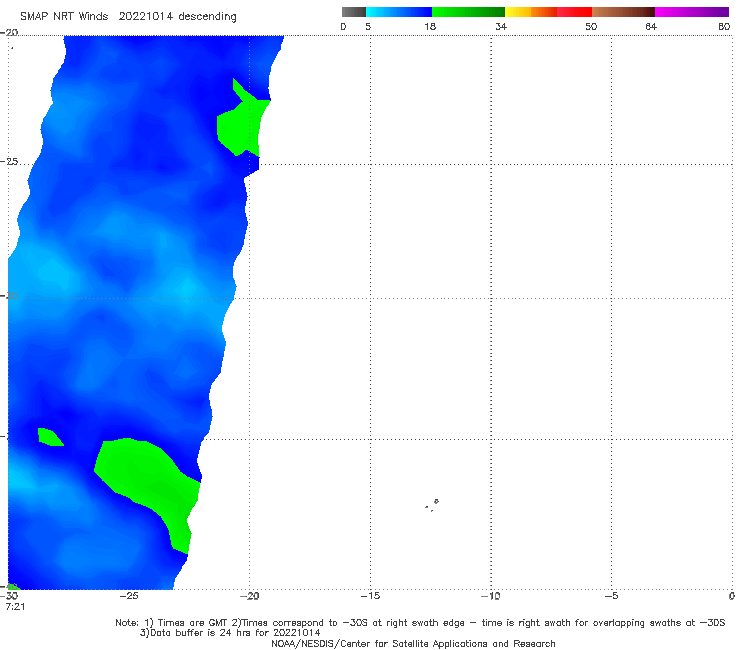Click the cyan-blue segment of the color bar
Image resolution: width=740 pixels, height=650 pixels.
[x=399, y=12]
